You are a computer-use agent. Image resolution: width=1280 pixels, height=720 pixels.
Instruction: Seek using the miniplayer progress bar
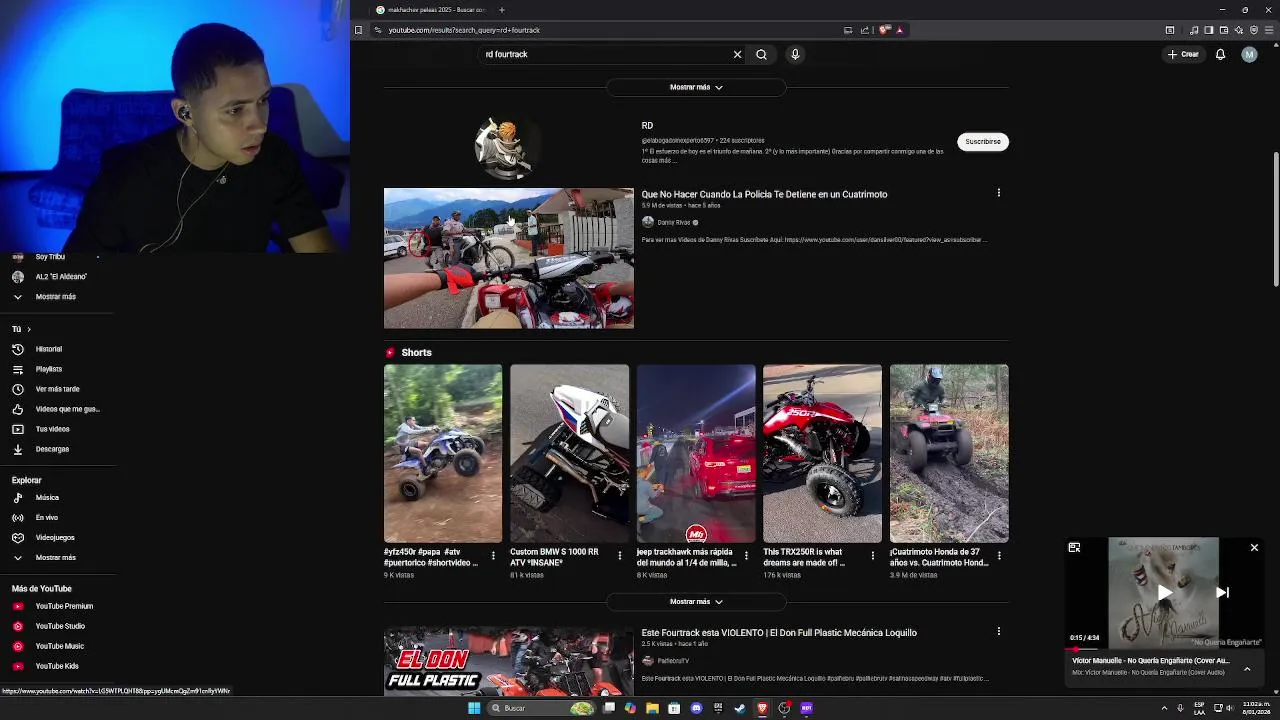click(x=1164, y=650)
